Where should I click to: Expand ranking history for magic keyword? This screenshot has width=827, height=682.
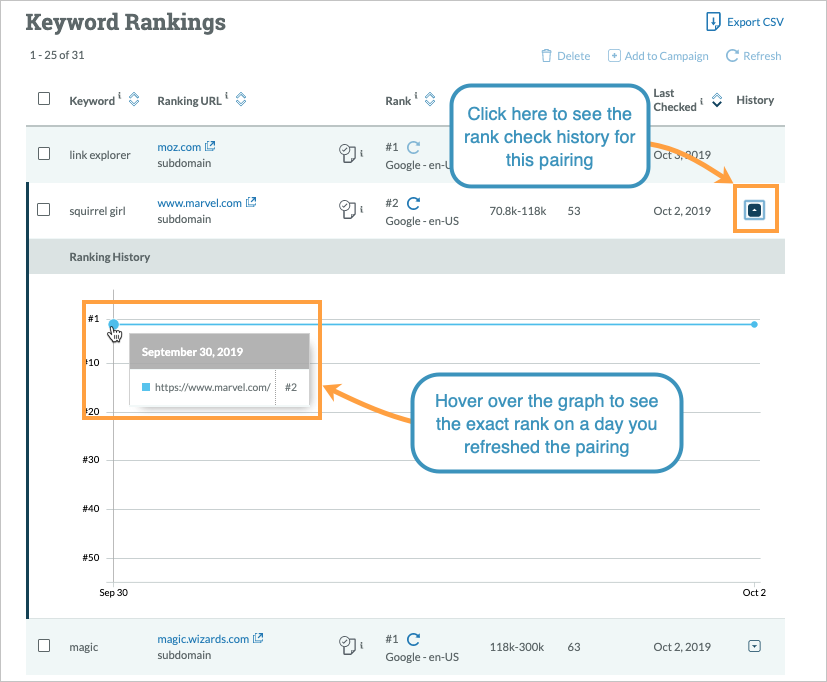(755, 646)
